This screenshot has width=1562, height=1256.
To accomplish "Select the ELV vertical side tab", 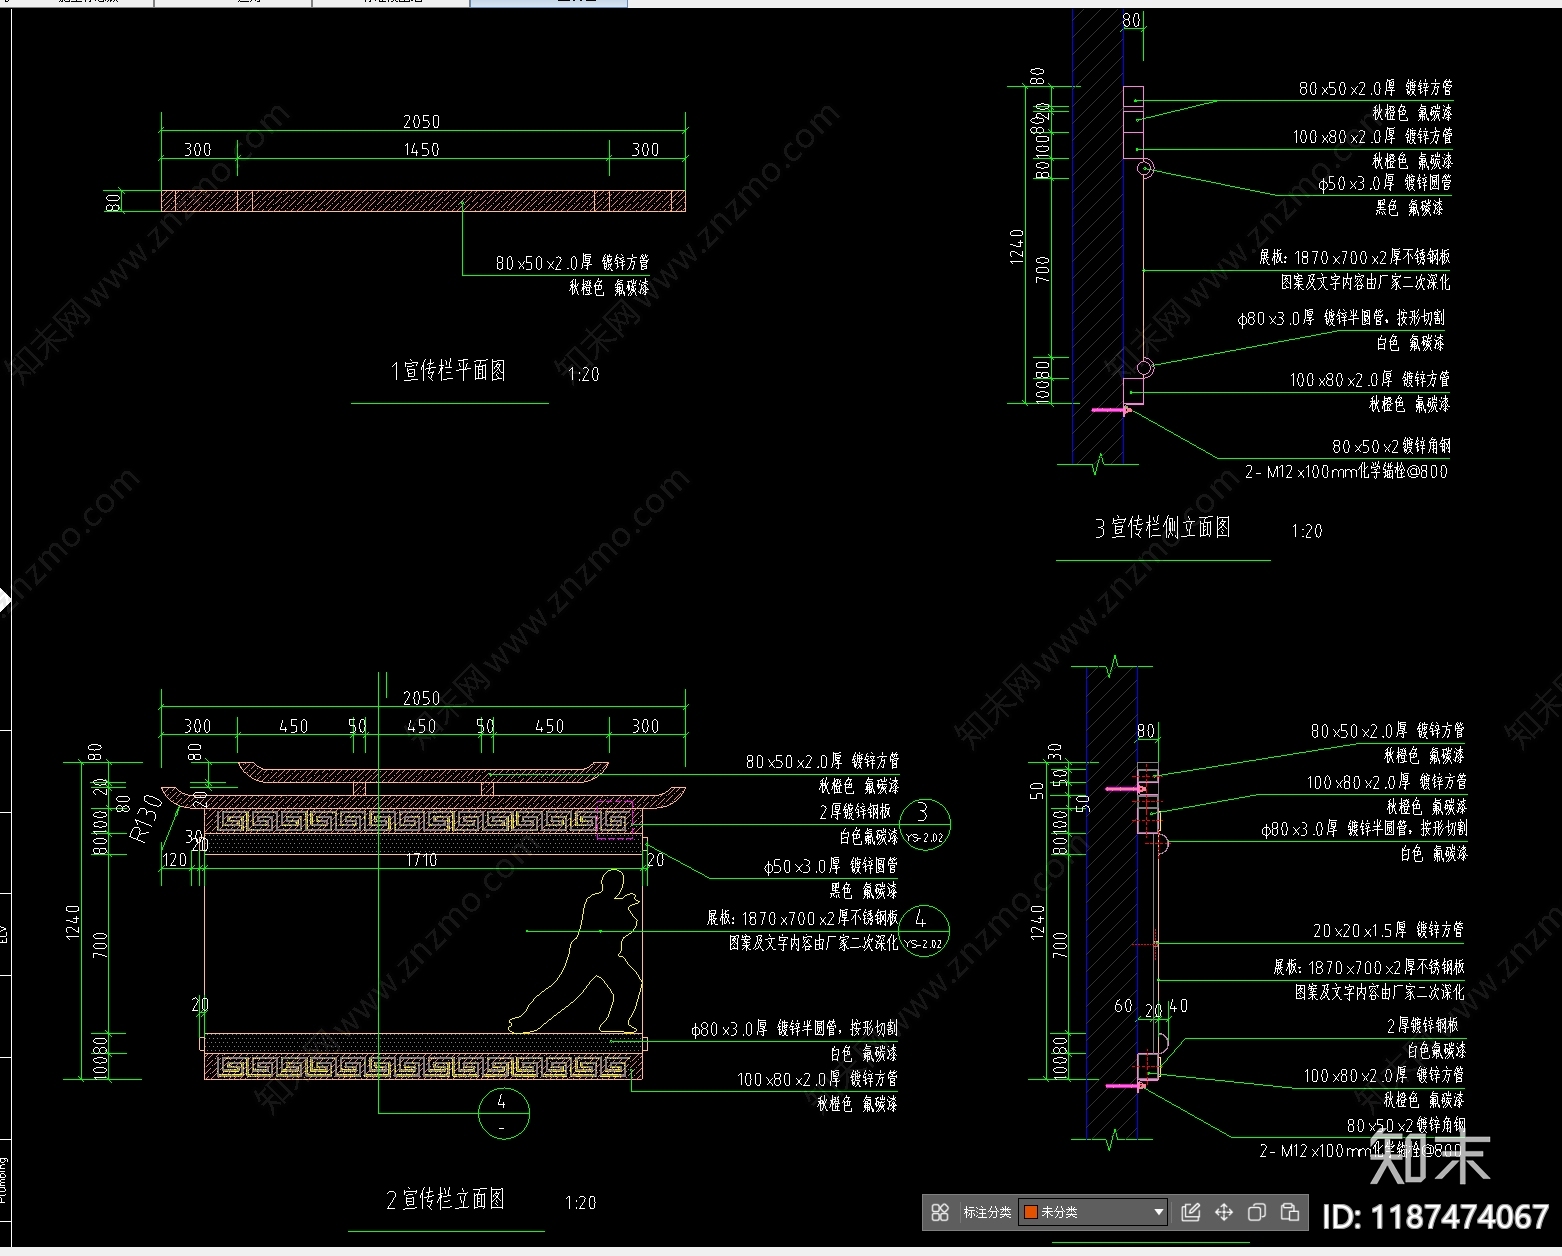I will pos(4,934).
